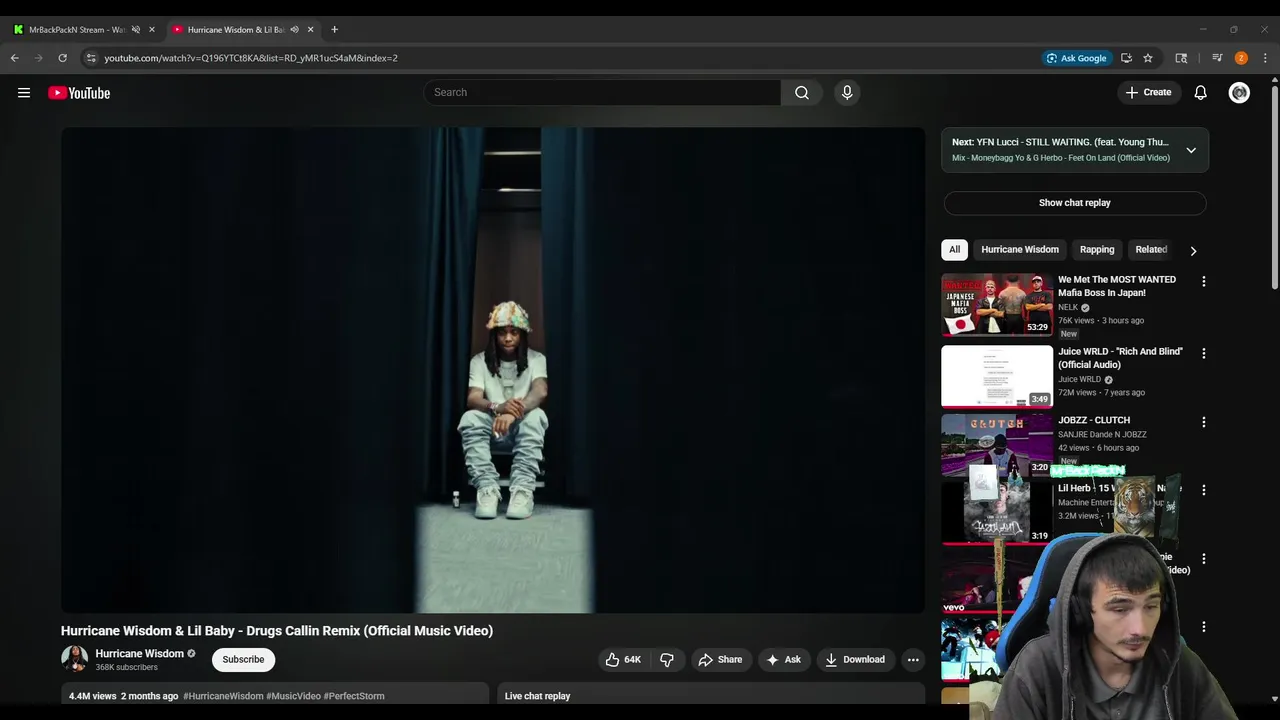This screenshot has height=720, width=1280.
Task: Open Chrome three-dot menu
Action: point(1265,58)
